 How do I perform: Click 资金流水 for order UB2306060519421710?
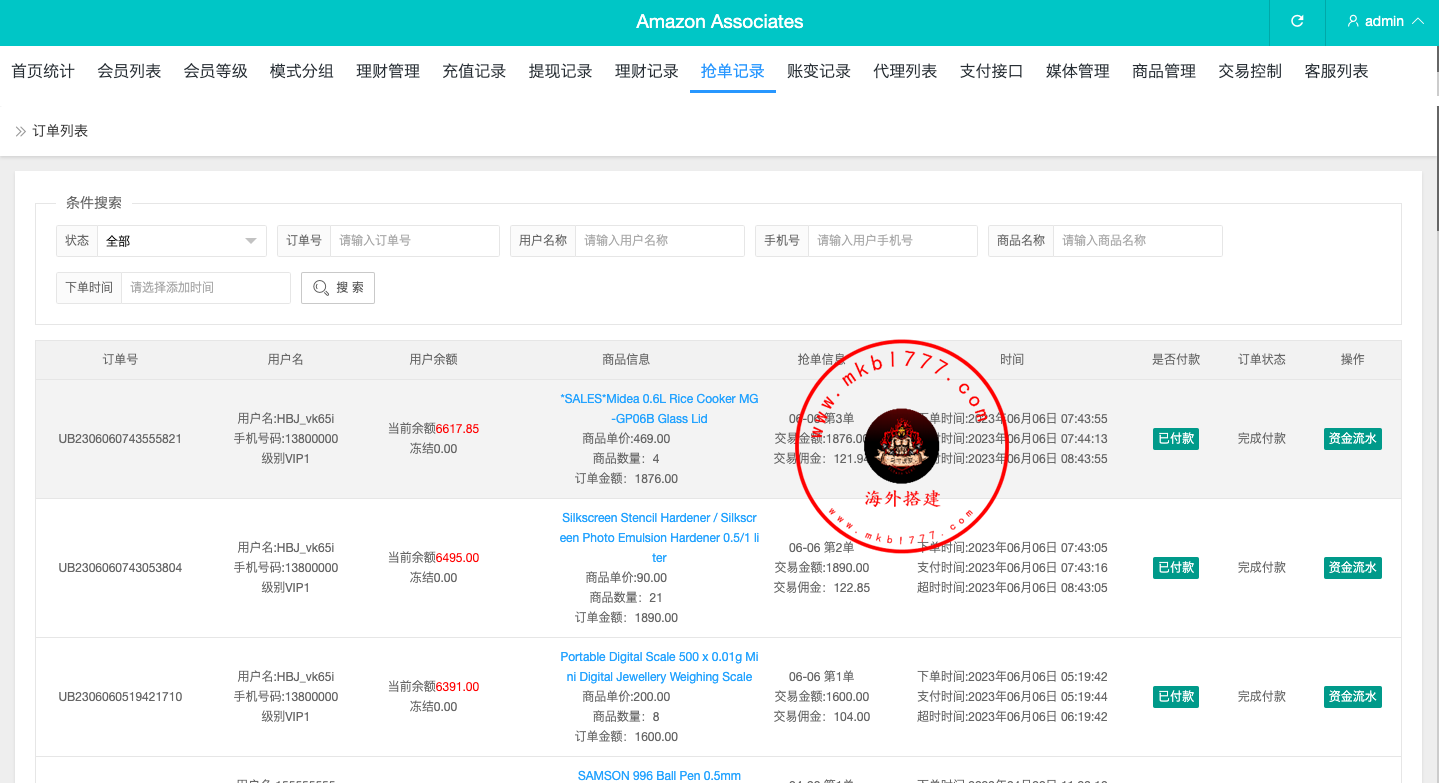click(1352, 696)
